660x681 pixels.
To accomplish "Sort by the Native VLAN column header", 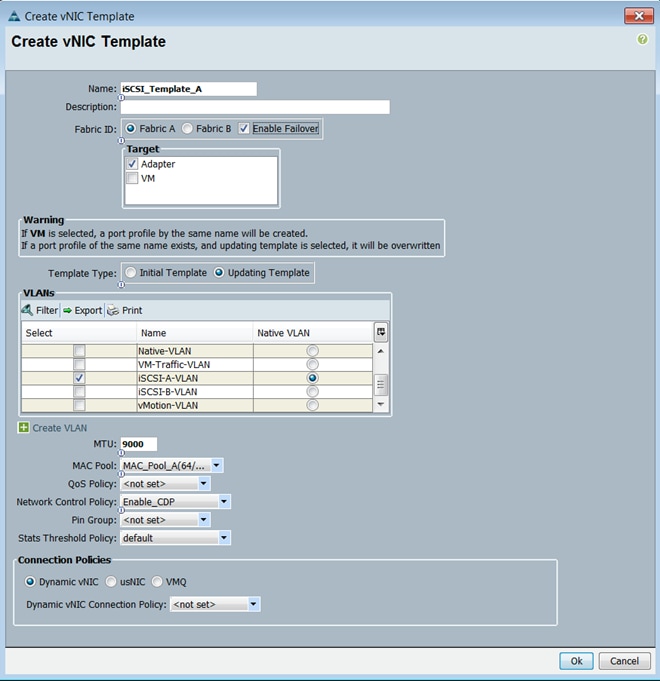I will coord(313,333).
